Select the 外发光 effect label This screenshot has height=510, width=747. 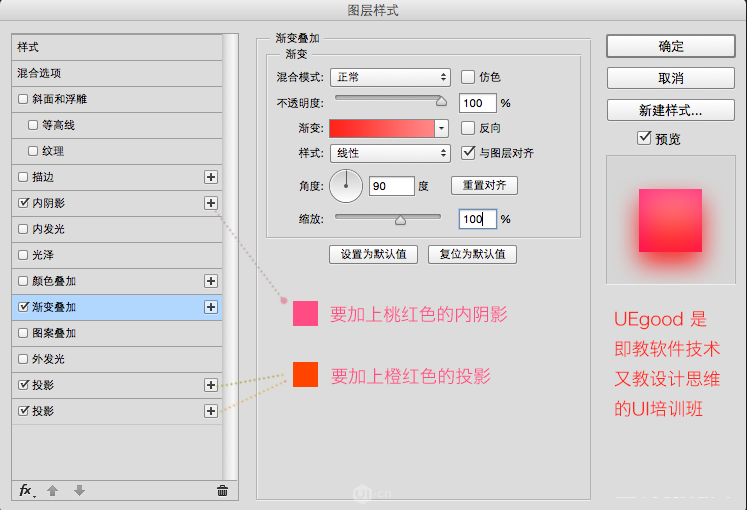tap(48, 359)
